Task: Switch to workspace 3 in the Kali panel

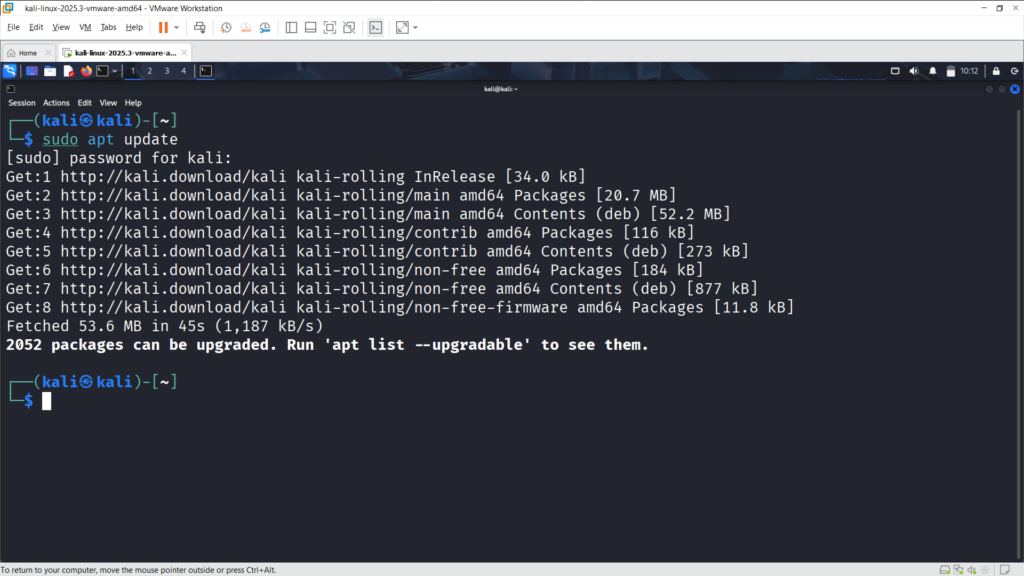Action: click(166, 71)
